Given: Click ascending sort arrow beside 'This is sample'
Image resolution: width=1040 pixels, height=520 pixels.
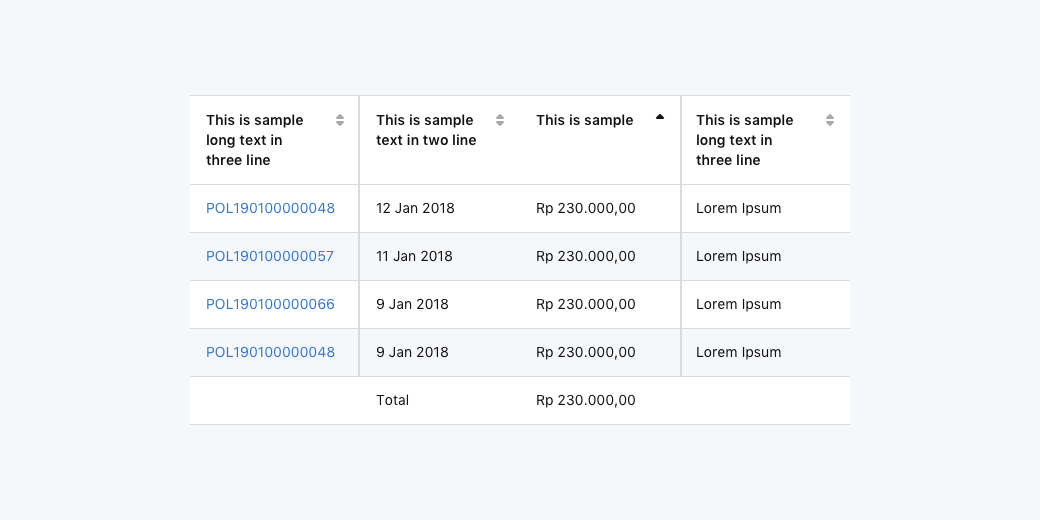Looking at the screenshot, I should tap(660, 118).
